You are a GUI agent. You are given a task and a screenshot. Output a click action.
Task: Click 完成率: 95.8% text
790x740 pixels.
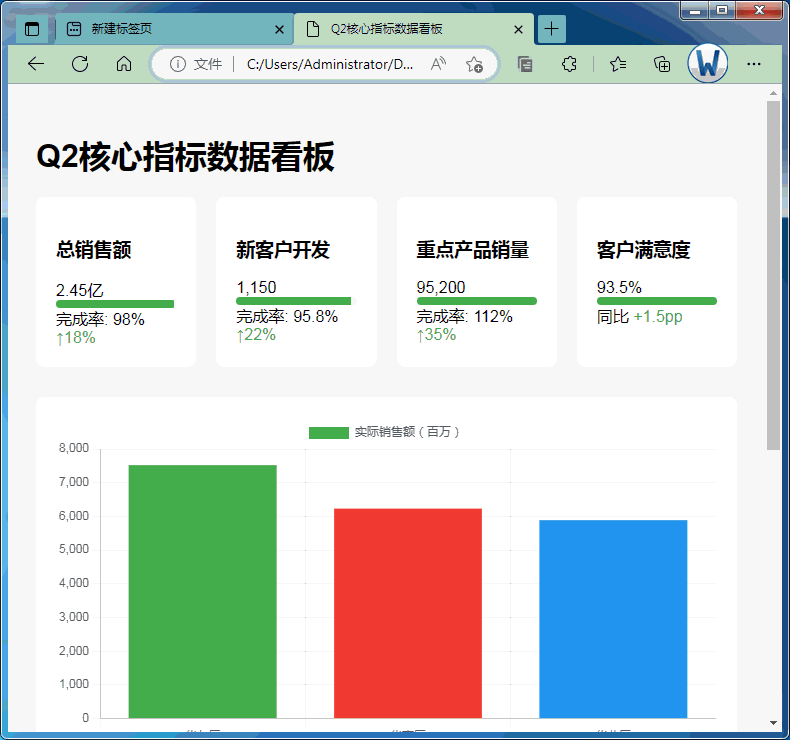(287, 316)
